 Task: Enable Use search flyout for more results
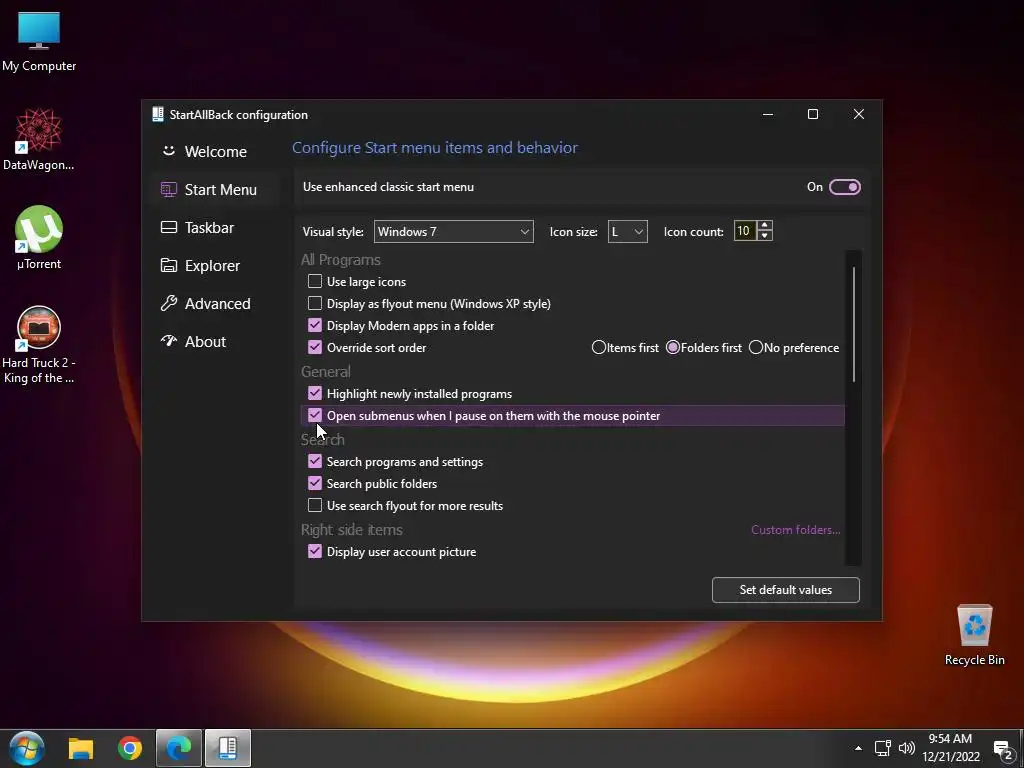[315, 505]
